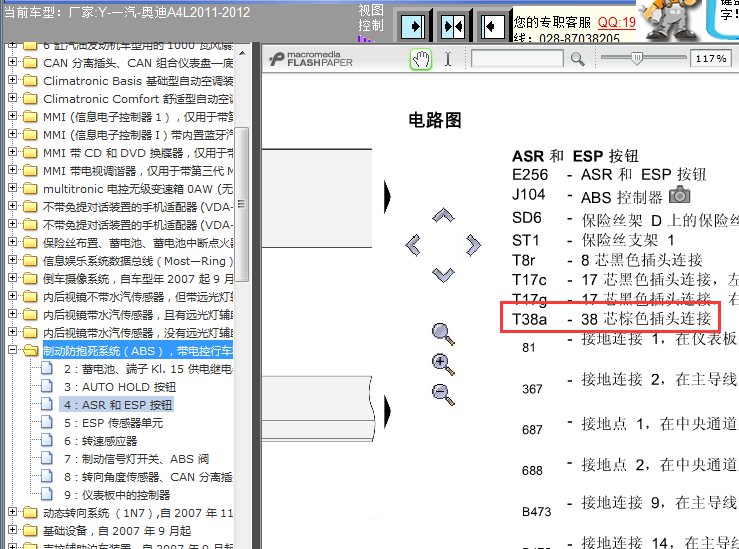The width and height of the screenshot is (739, 549).
Task: Open 3：AUTO HOLD 按钮 page
Action: [120, 387]
